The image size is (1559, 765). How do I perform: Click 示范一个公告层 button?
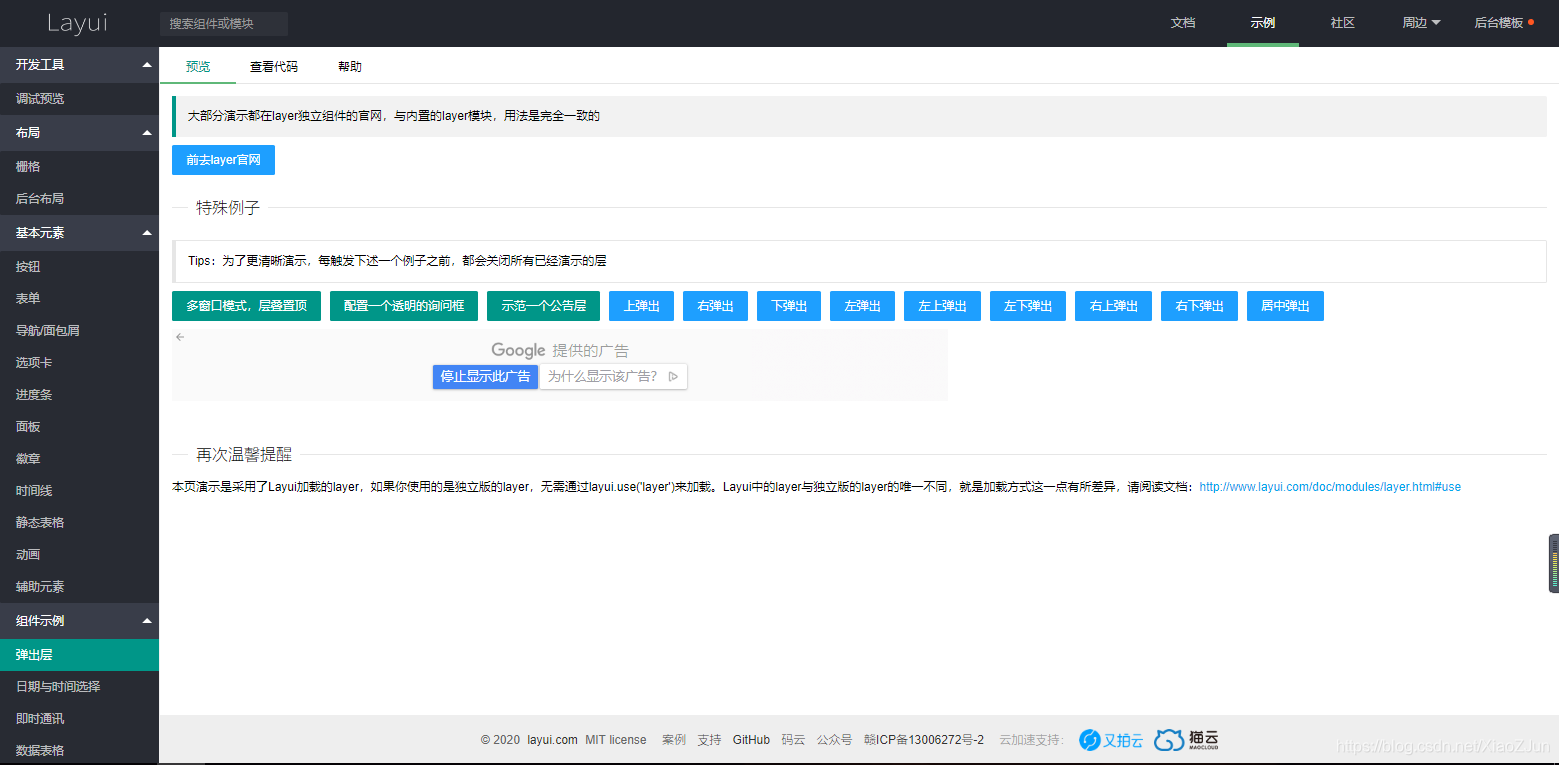coord(544,306)
